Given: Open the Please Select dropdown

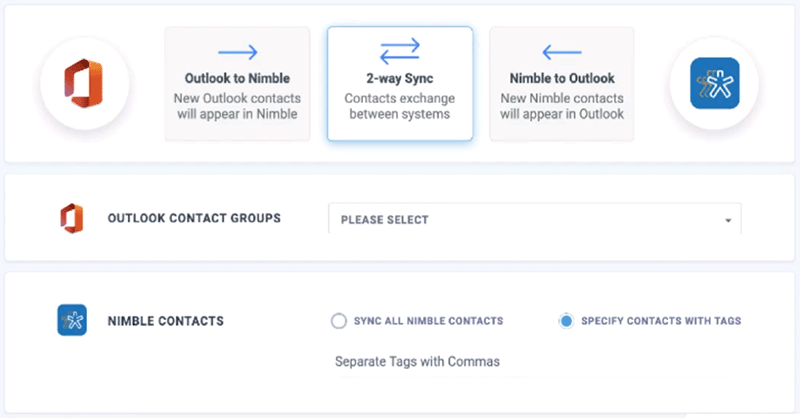Looking at the screenshot, I should tap(535, 219).
